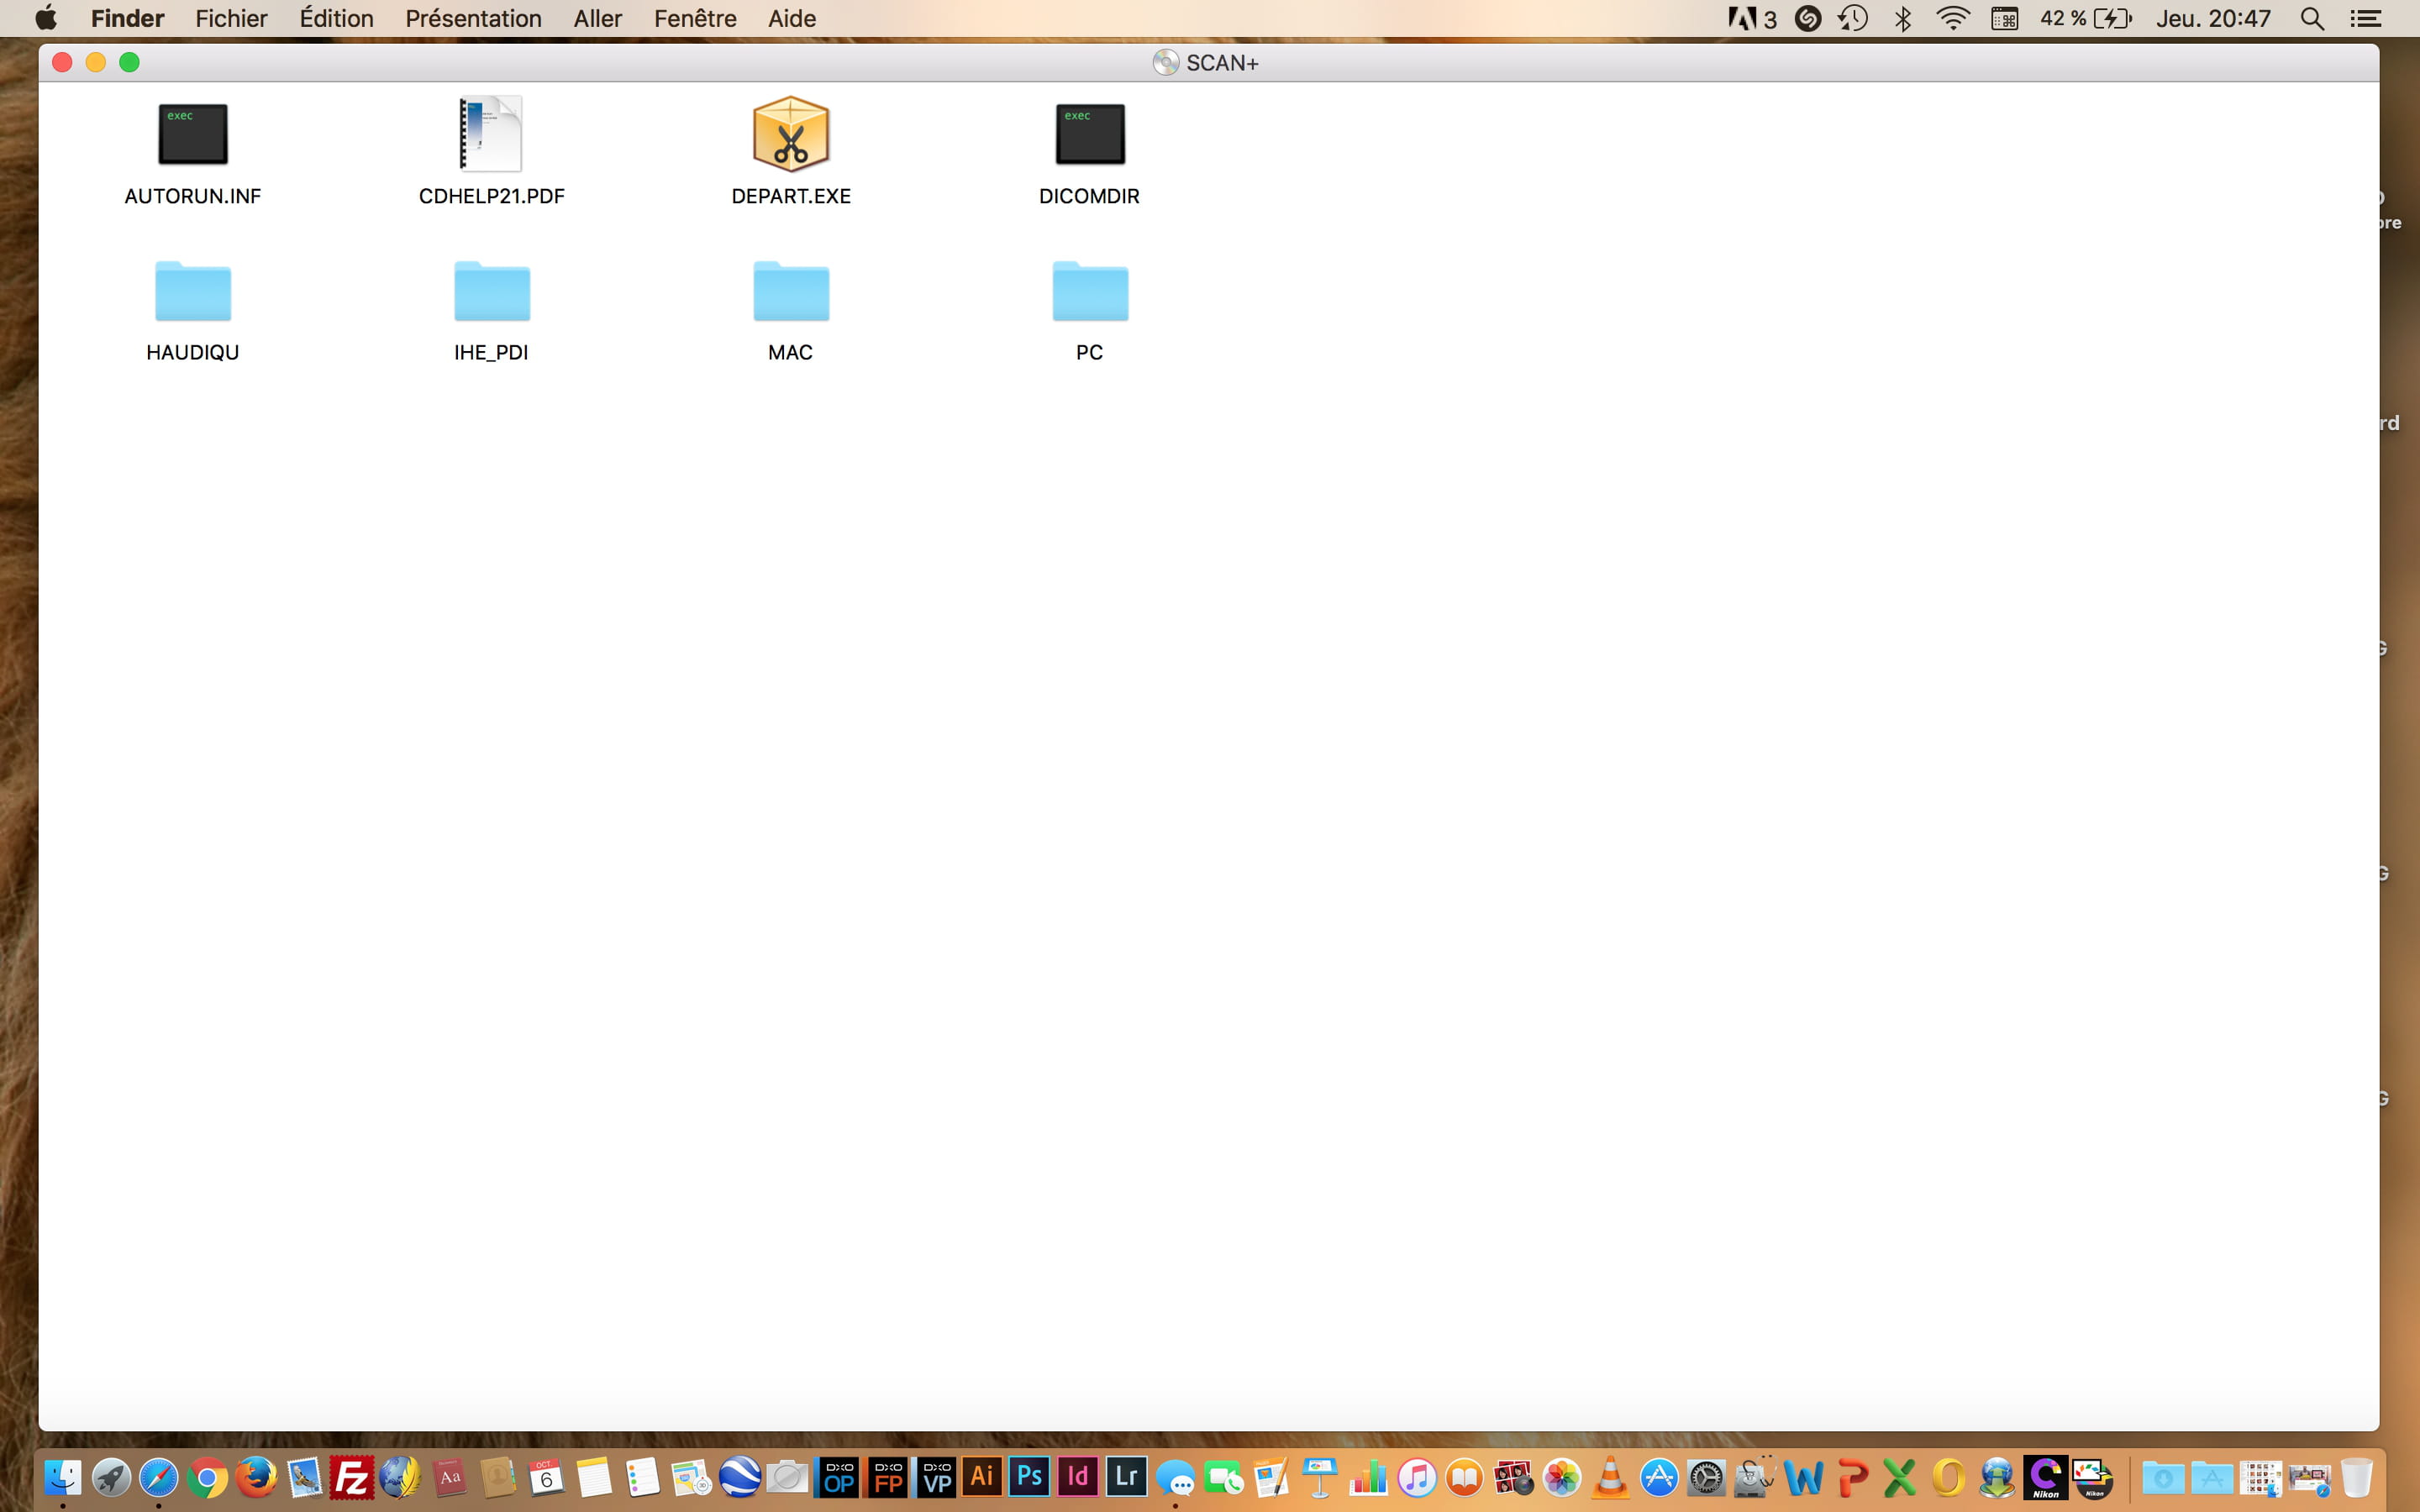Image resolution: width=2420 pixels, height=1512 pixels.
Task: Launch Adobe Lightroom from the Dock
Action: 1126,1477
